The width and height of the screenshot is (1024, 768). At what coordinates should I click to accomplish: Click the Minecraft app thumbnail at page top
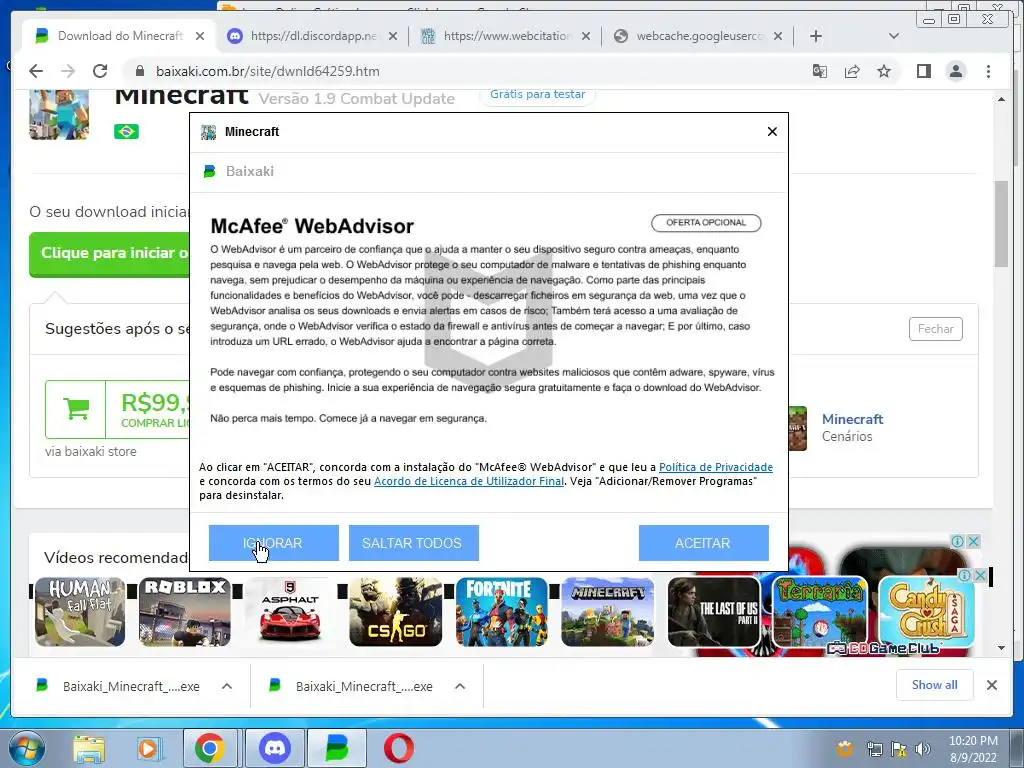tap(59, 114)
